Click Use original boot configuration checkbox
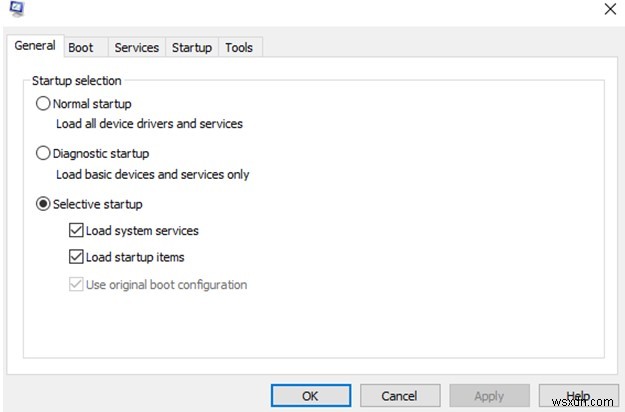The height and width of the screenshot is (412, 625). tap(77, 284)
